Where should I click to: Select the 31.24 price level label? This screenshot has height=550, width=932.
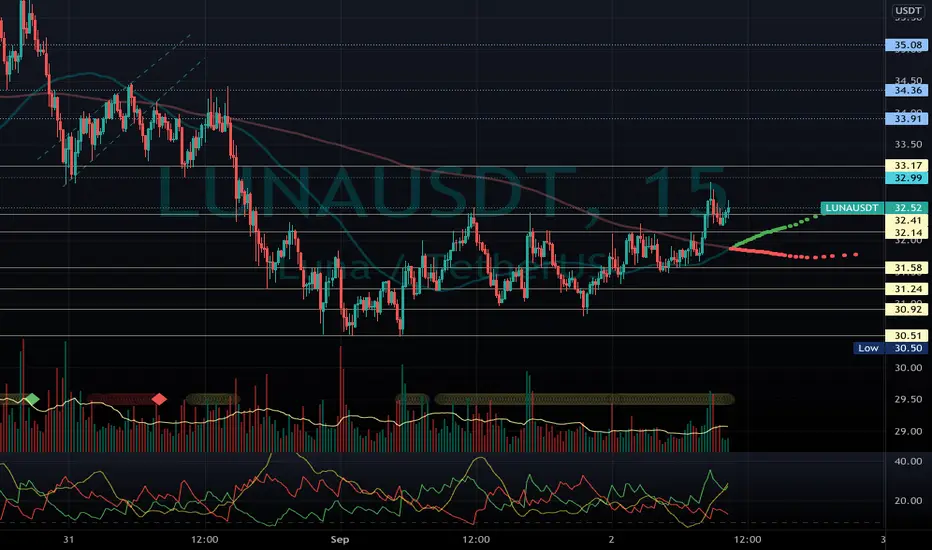(x=906, y=289)
